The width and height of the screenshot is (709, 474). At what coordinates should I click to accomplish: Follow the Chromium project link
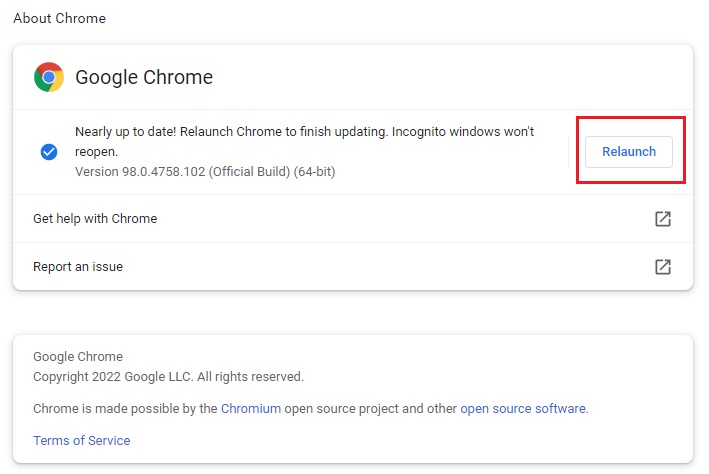(251, 409)
